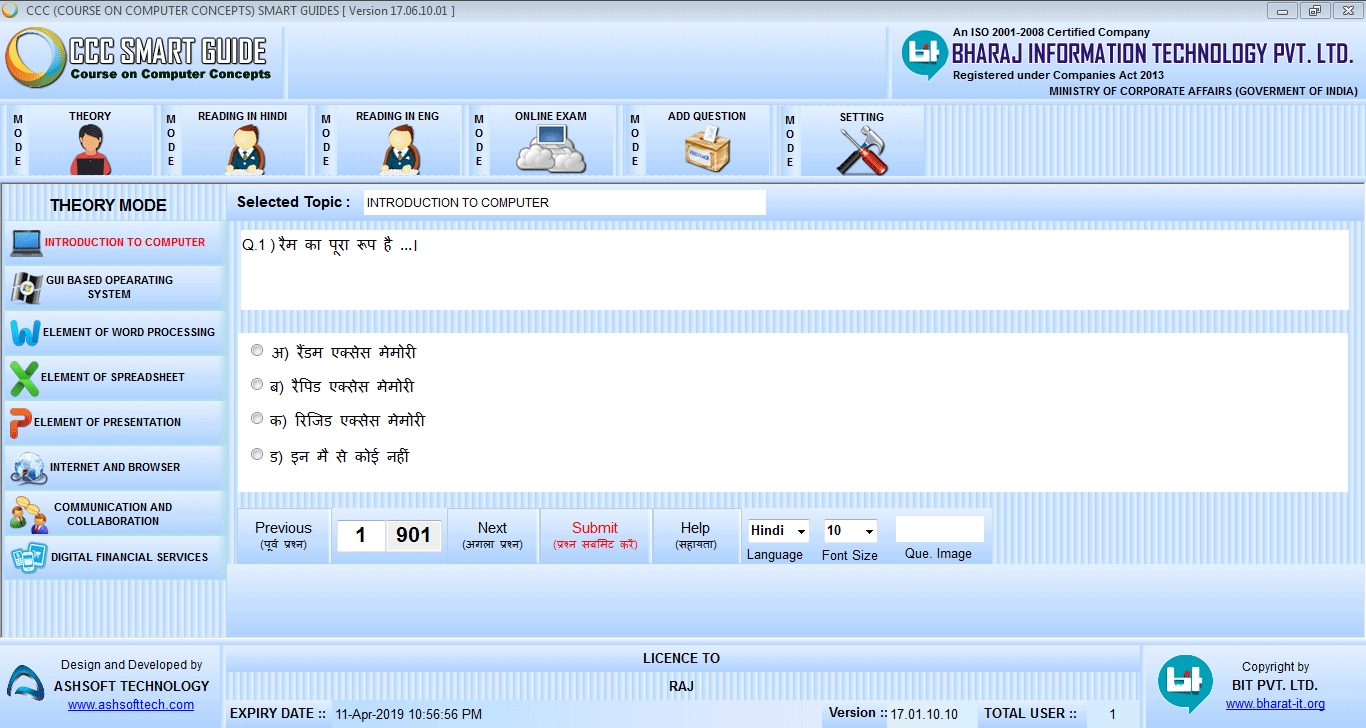1366x728 pixels.
Task: Select ELEMENT OF WORD PROCESSING topic label
Action: [x=129, y=332]
